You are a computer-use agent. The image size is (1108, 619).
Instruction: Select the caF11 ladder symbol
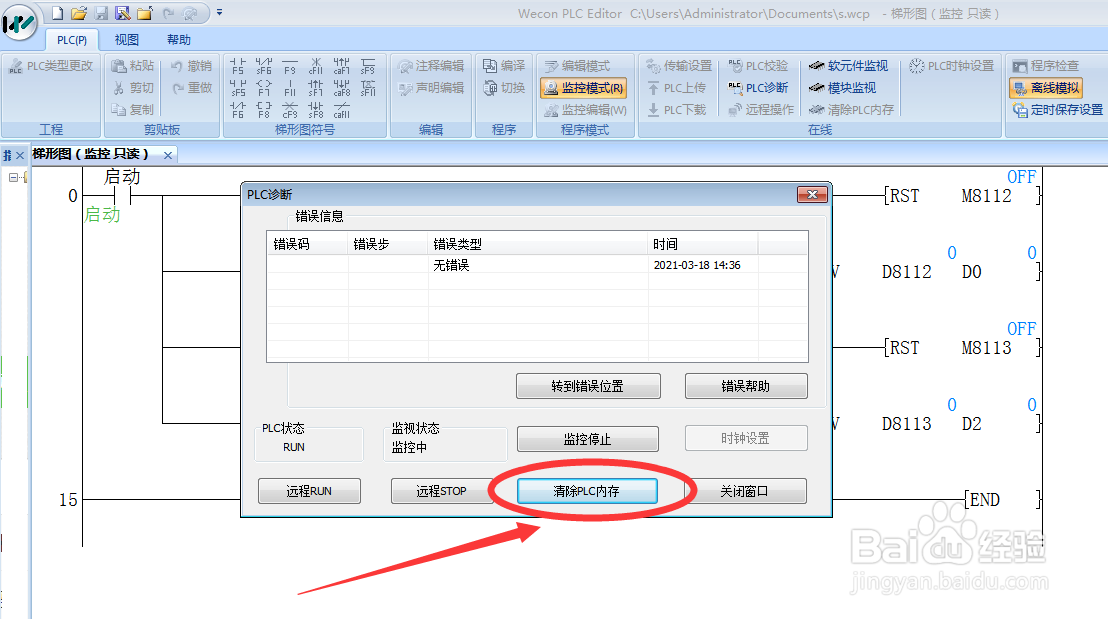(x=341, y=110)
